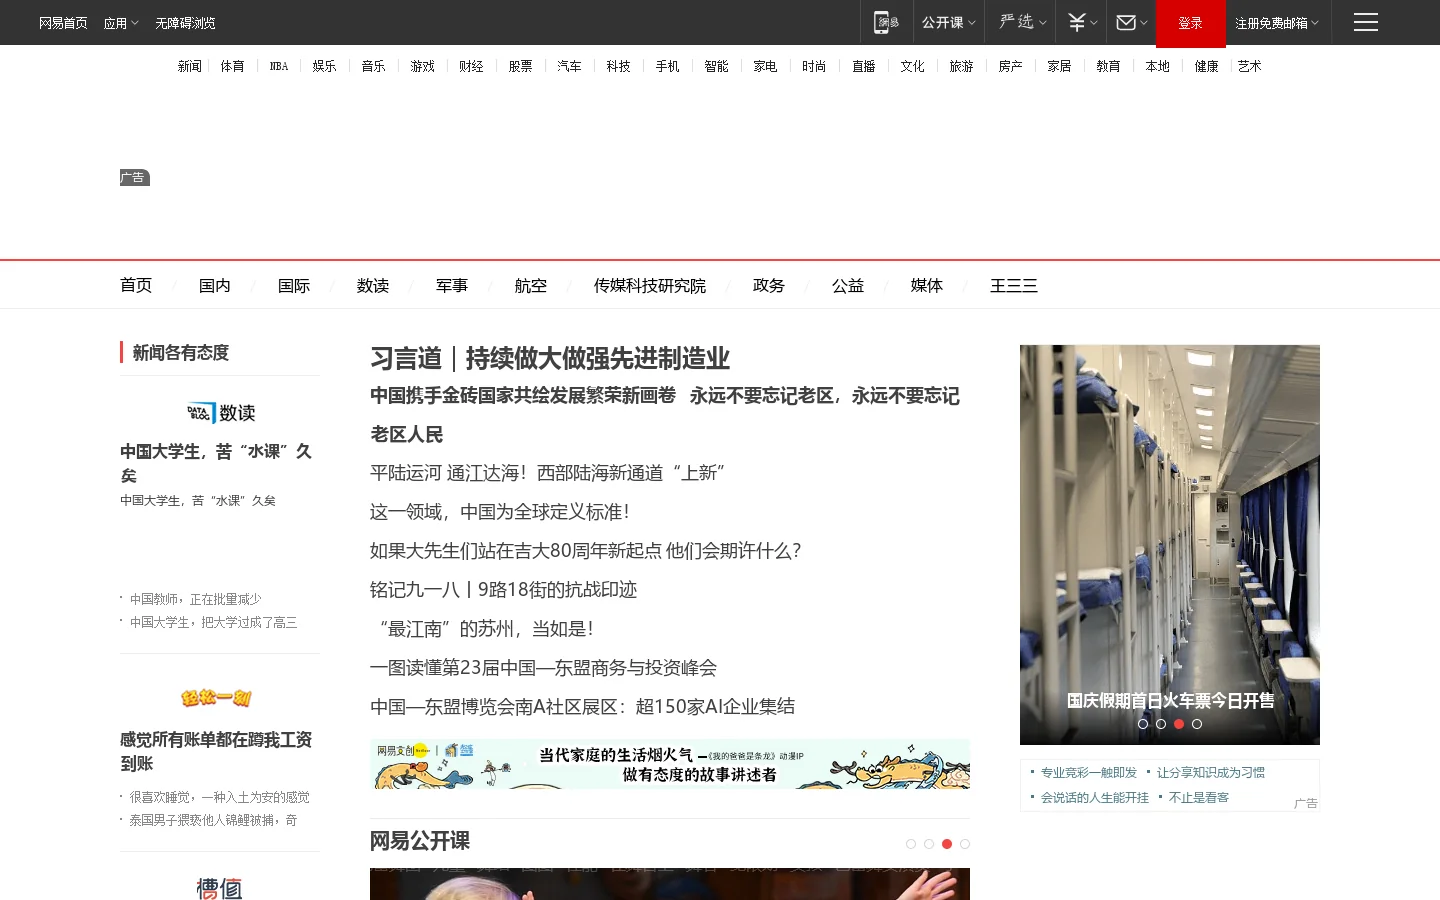Image resolution: width=1440 pixels, height=900 pixels.
Task: Open the 政务 tab
Action: (769, 285)
